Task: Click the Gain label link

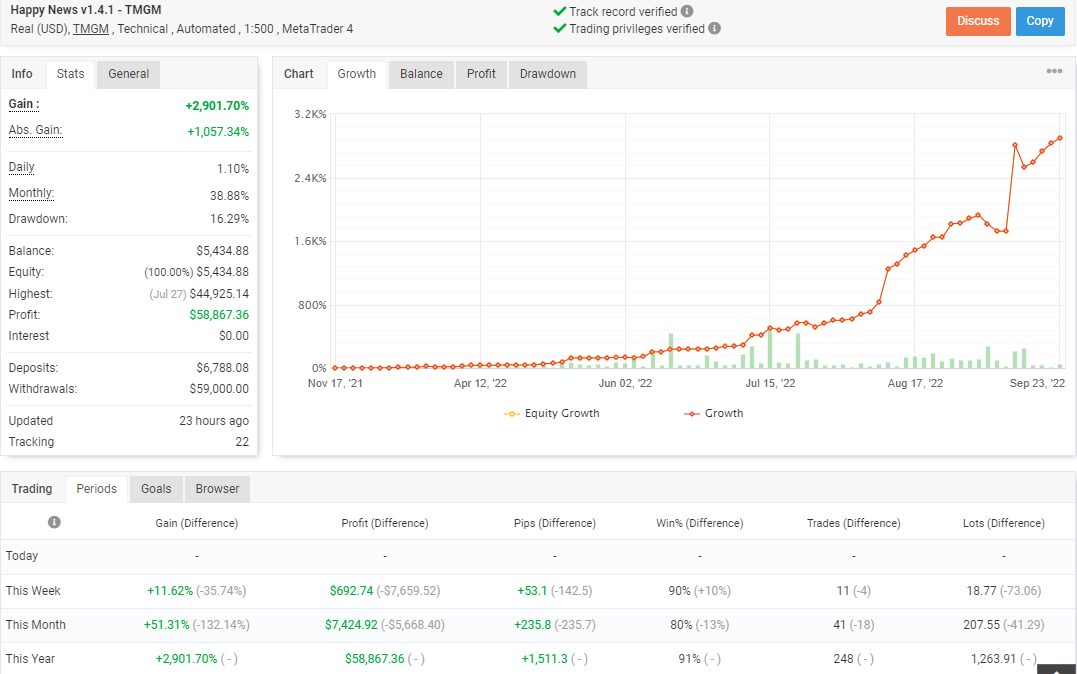Action: (23, 104)
